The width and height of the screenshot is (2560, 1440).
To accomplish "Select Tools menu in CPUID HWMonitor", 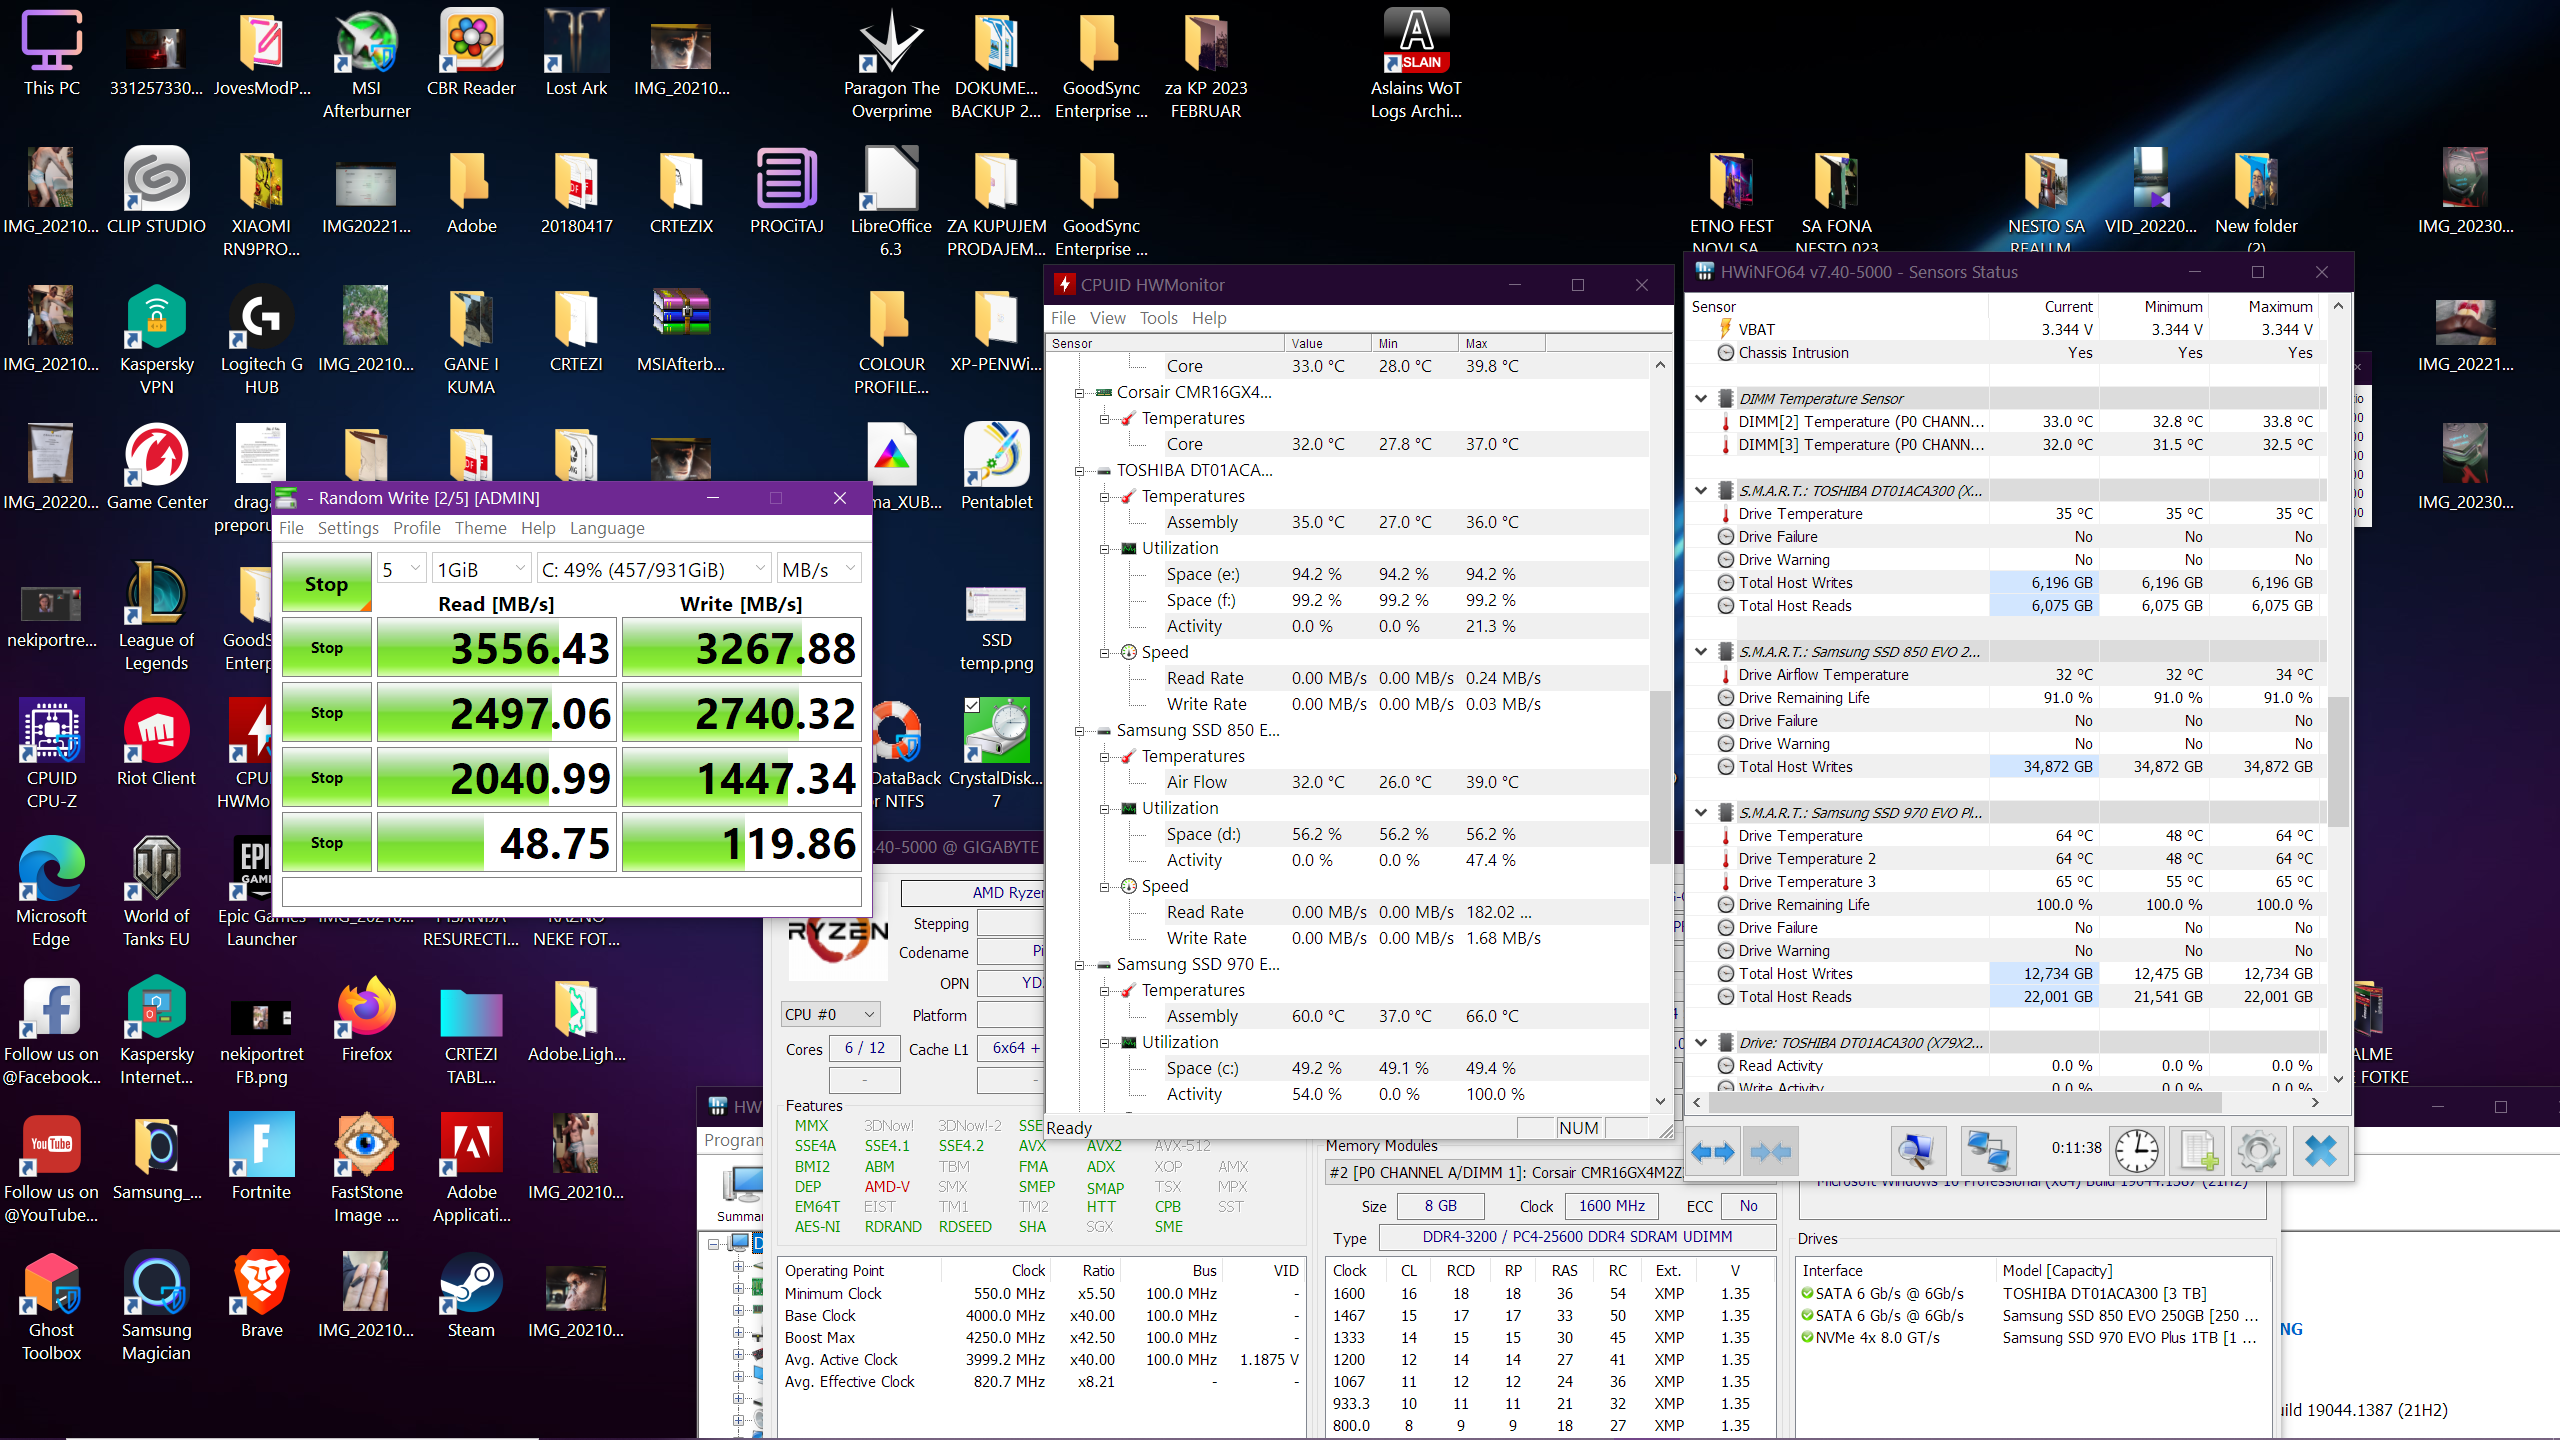I will click(x=1159, y=316).
